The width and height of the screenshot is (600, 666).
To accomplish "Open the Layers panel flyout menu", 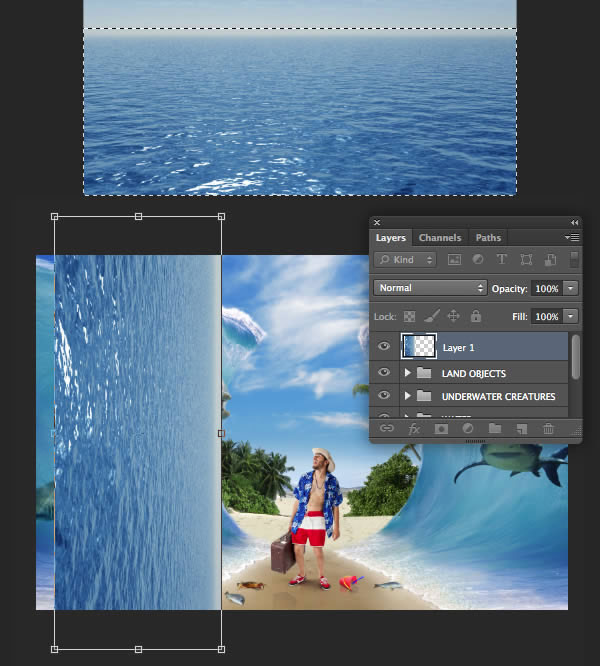I will point(572,237).
